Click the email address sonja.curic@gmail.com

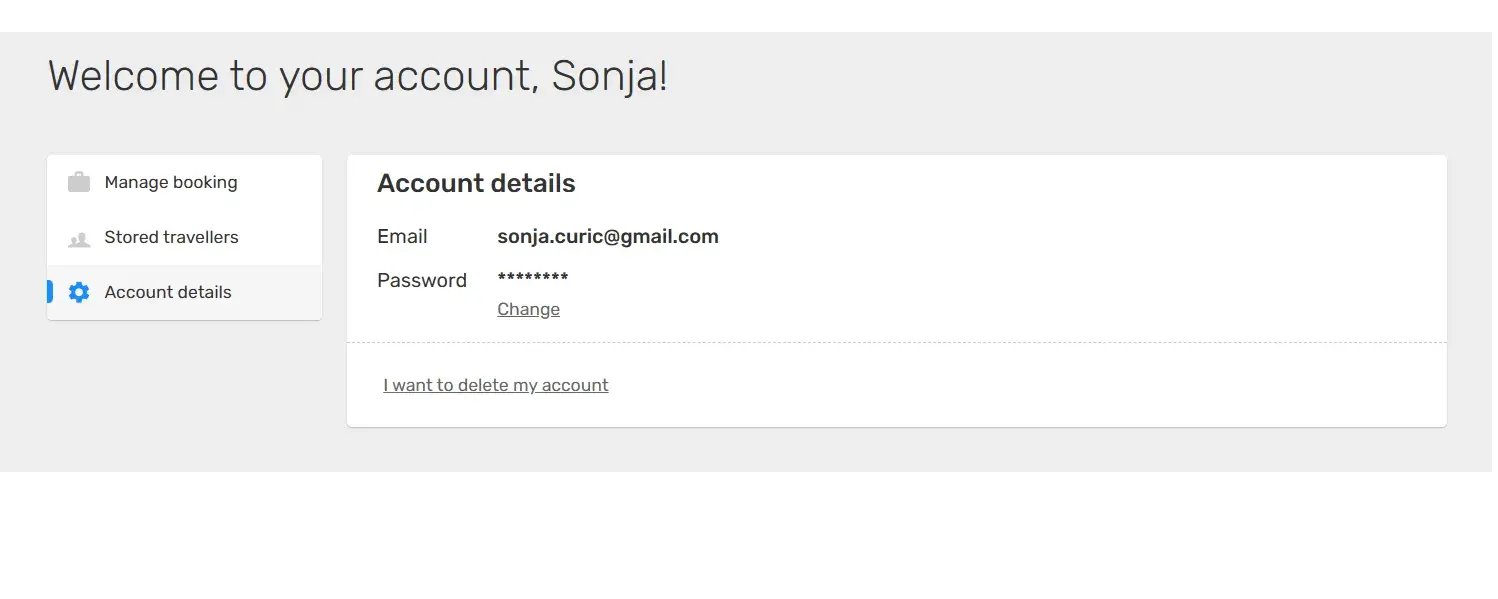click(607, 237)
